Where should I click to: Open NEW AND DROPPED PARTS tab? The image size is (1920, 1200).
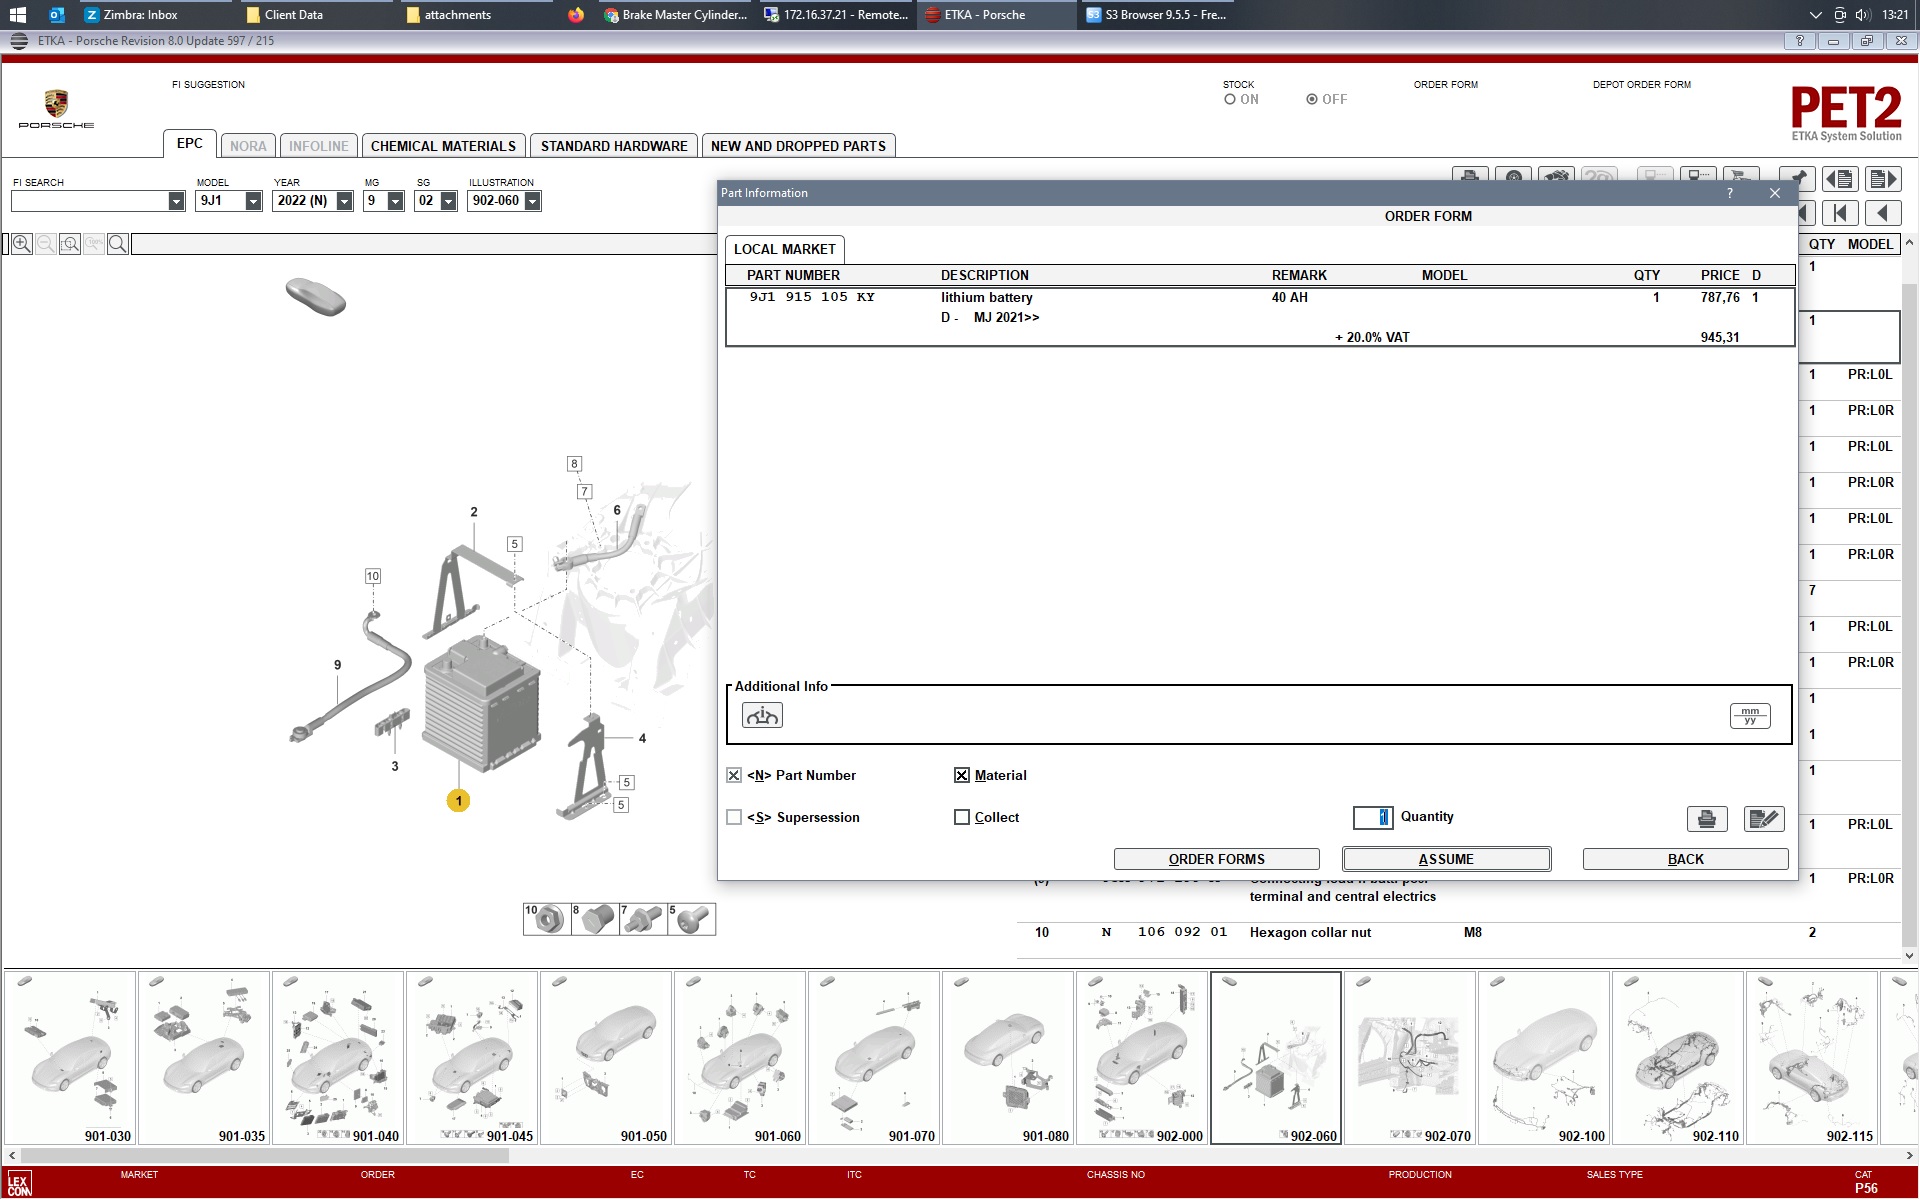(x=798, y=146)
